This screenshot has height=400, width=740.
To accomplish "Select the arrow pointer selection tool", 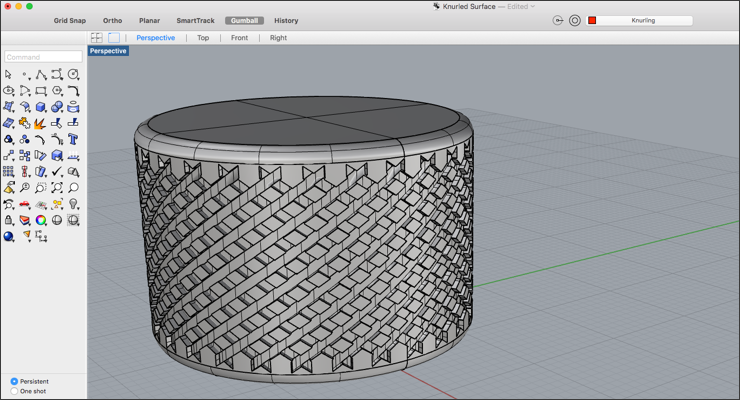I will coord(8,75).
